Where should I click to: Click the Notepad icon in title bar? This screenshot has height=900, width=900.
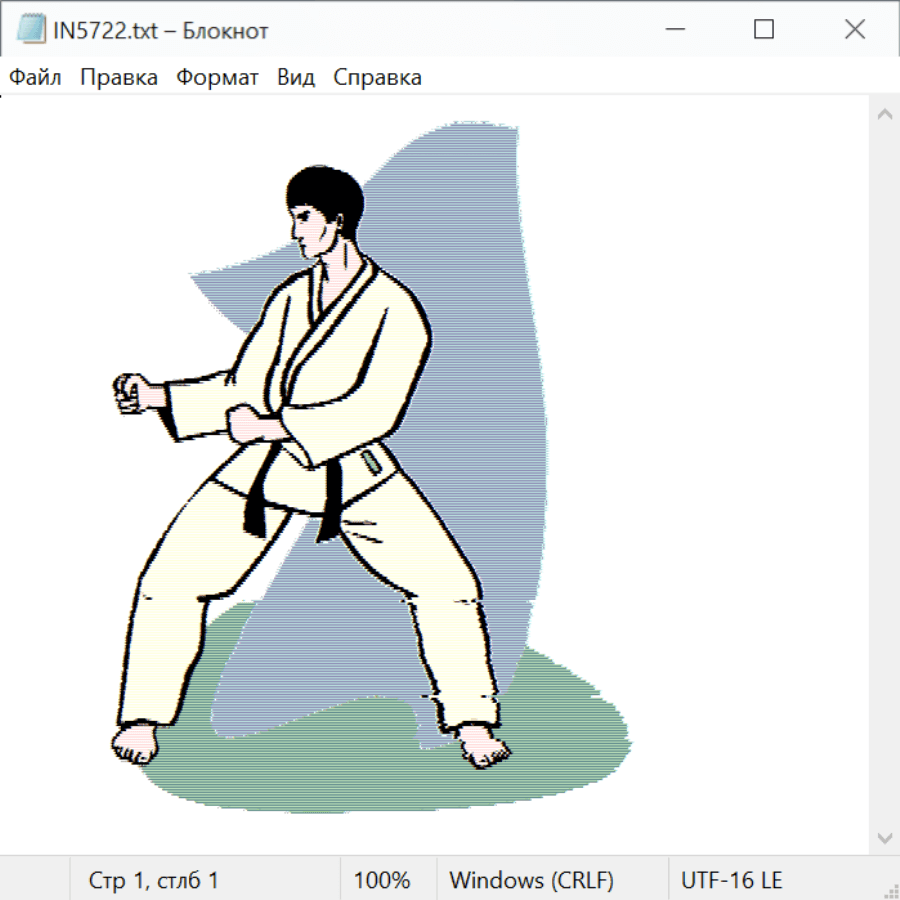(29, 30)
